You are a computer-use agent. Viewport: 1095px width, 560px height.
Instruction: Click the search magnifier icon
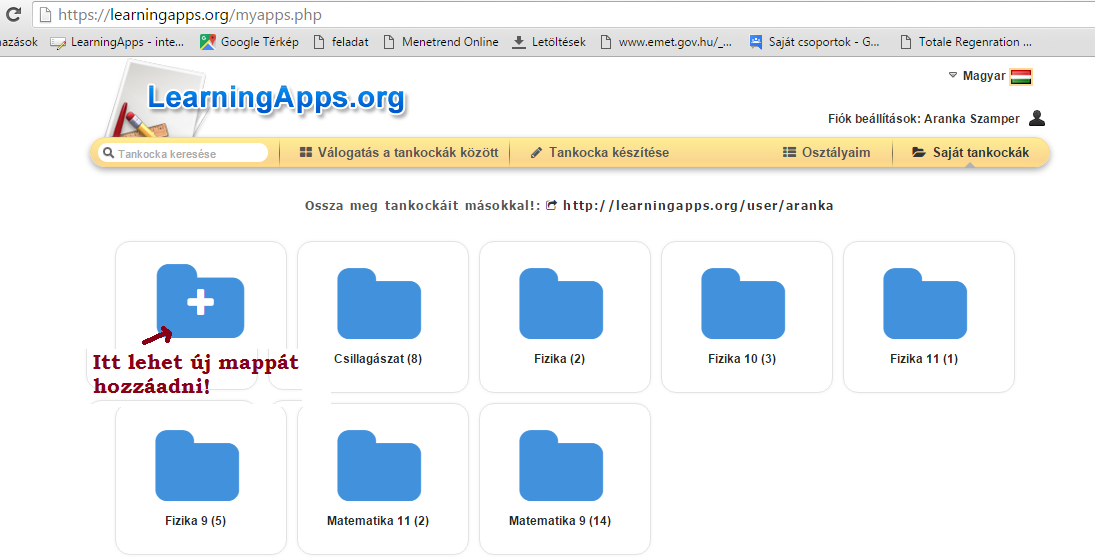point(108,153)
